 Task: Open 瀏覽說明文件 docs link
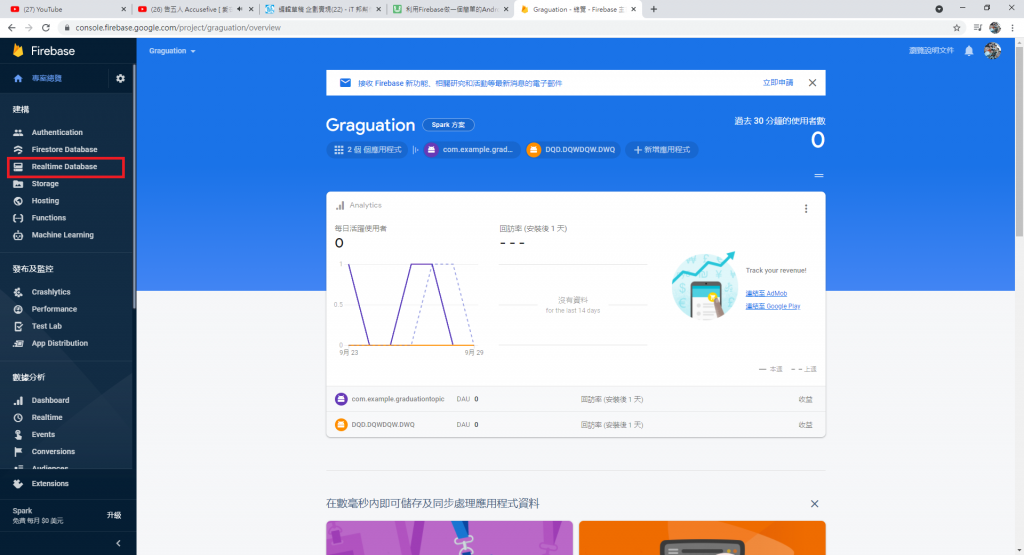point(931,51)
